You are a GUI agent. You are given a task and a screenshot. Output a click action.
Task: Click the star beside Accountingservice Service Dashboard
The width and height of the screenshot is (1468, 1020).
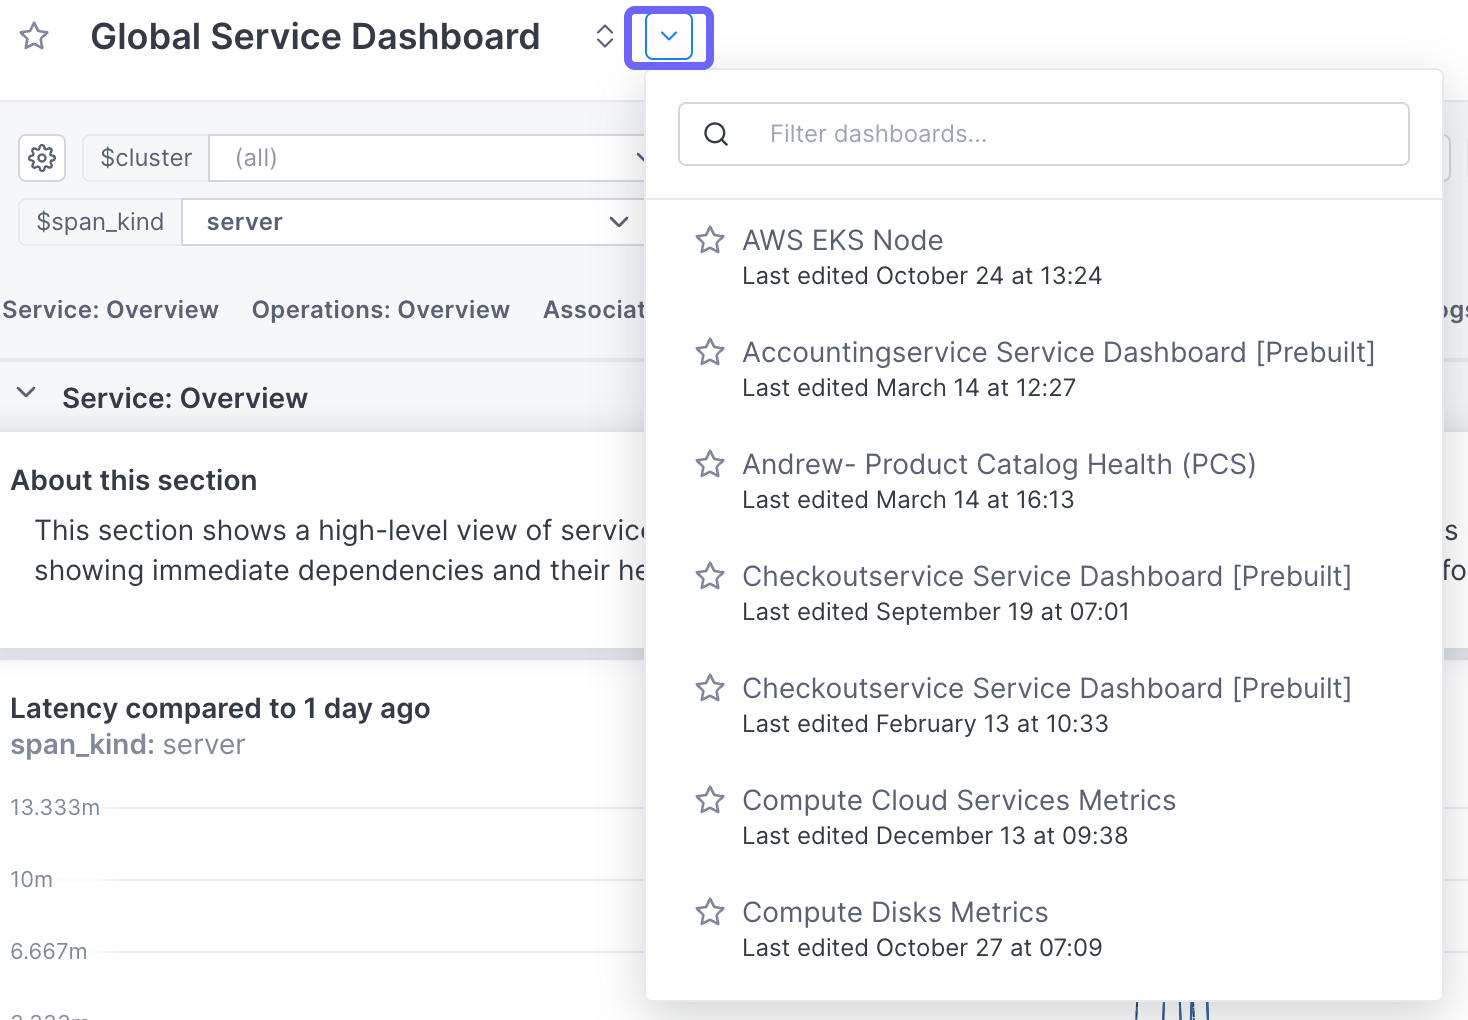pos(710,352)
